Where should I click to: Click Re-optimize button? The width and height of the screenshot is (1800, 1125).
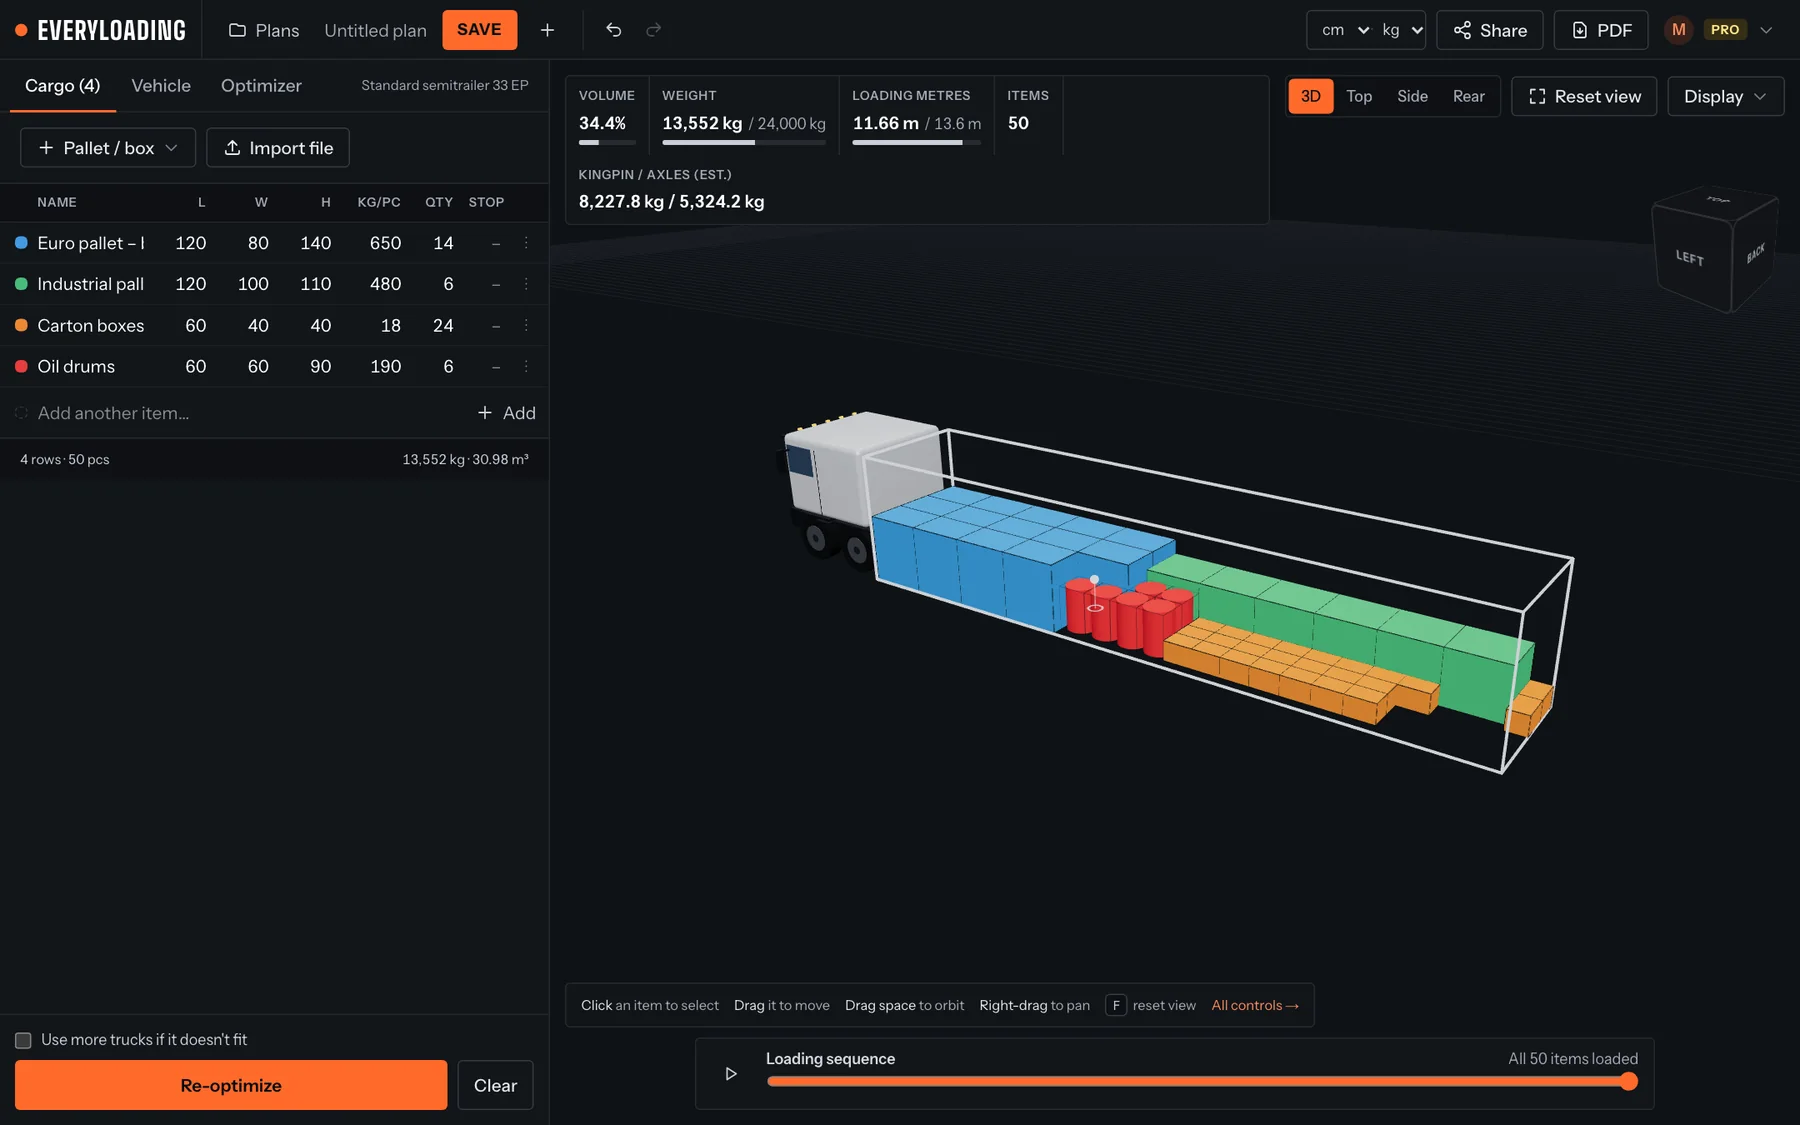[231, 1085]
